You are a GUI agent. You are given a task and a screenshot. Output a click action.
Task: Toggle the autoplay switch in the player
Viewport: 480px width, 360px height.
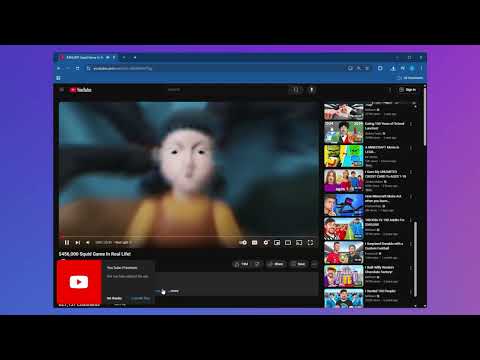(243, 242)
